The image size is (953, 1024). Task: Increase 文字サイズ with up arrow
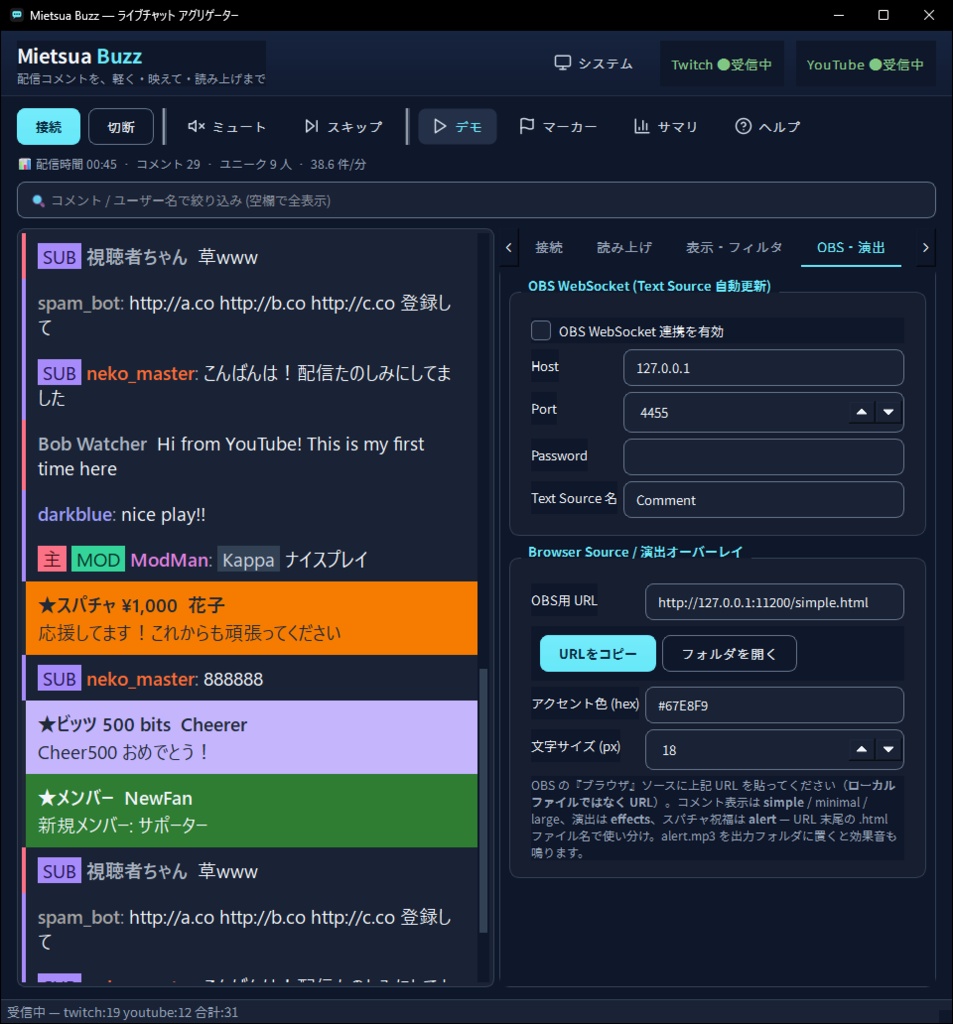[862, 748]
